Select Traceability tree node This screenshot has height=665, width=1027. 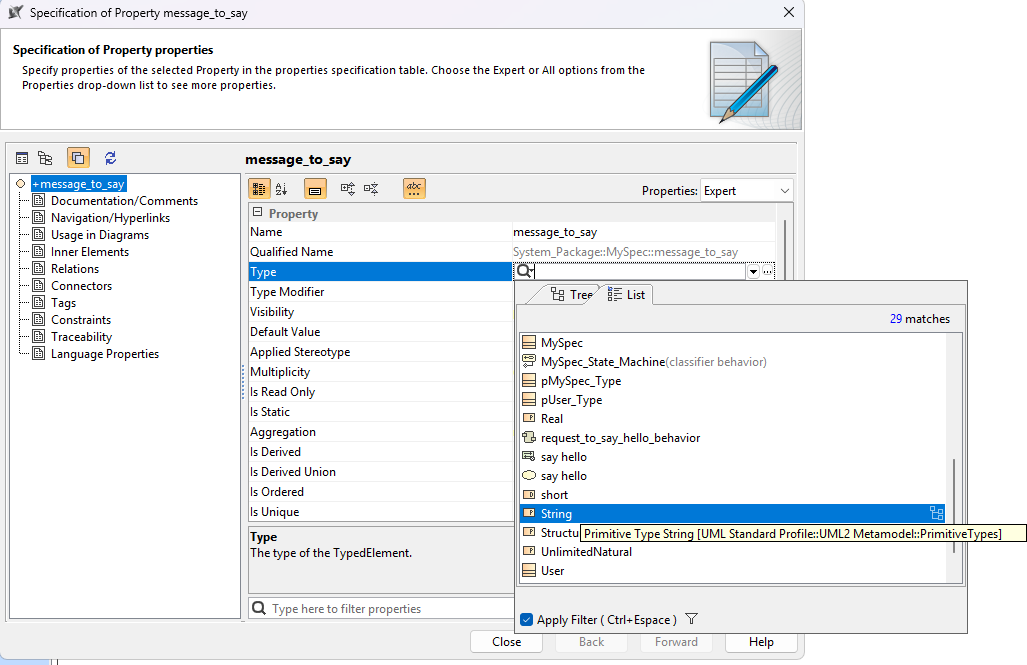click(x=81, y=337)
